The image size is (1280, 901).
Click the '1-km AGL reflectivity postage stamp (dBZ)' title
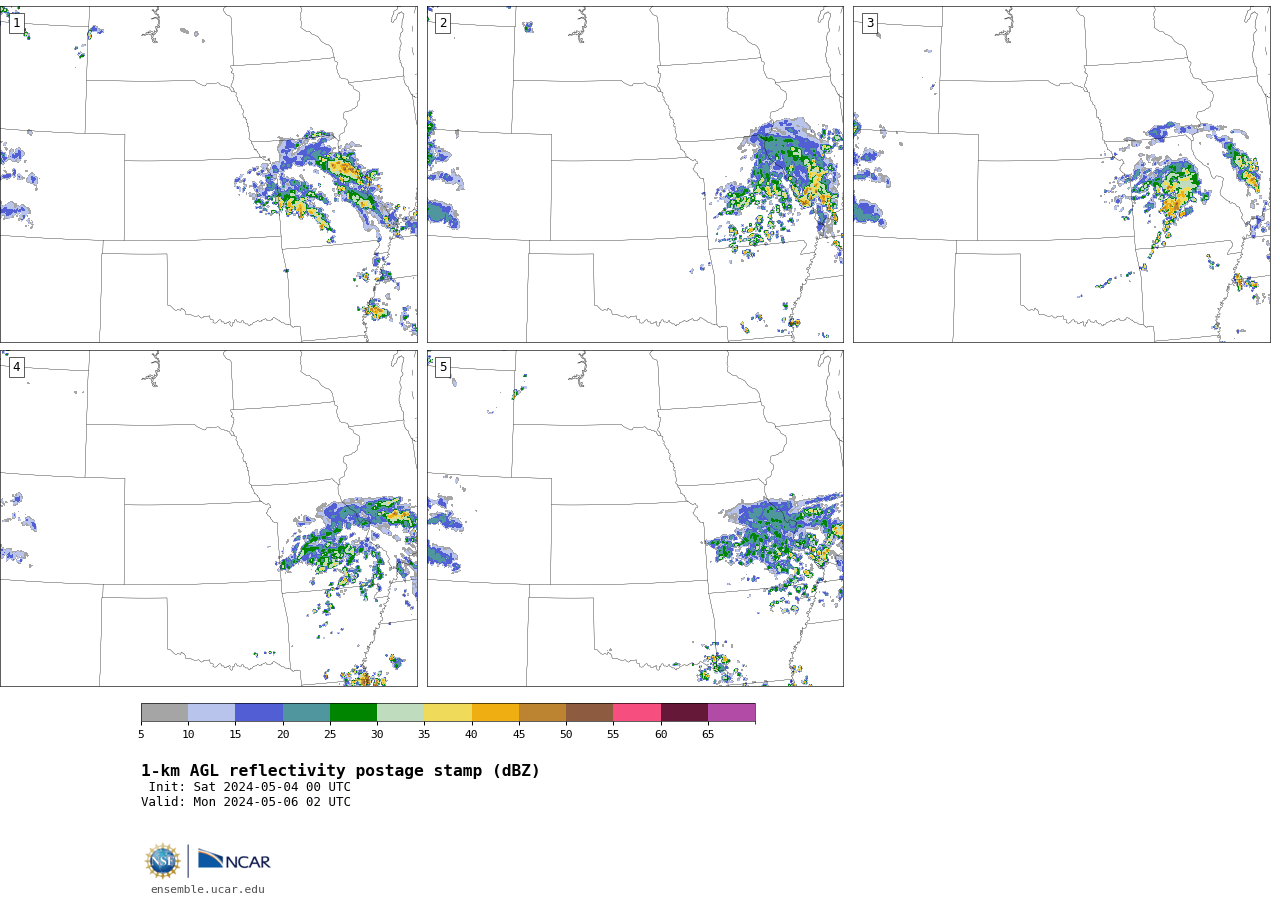click(340, 771)
